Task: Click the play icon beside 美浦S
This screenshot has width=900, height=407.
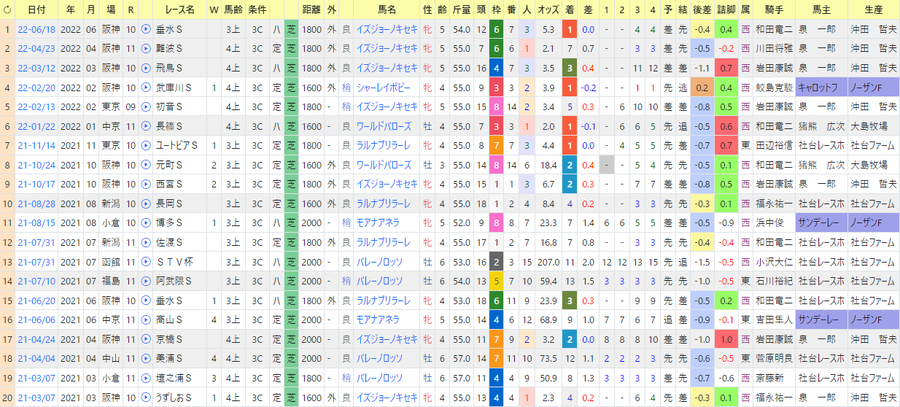Action: pyautogui.click(x=145, y=359)
